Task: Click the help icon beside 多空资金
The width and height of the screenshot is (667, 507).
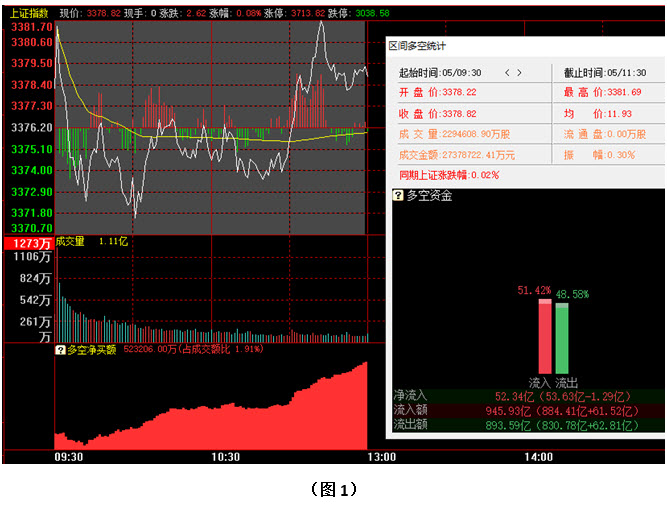Action: click(x=398, y=195)
